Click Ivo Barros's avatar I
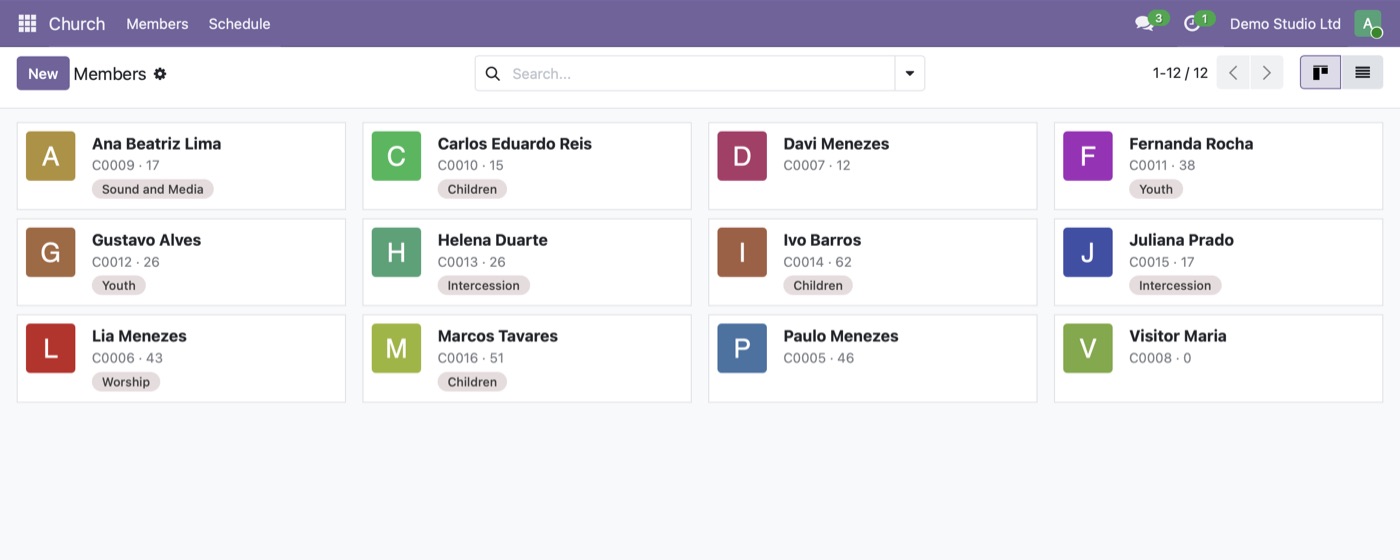1400x560 pixels. point(742,252)
